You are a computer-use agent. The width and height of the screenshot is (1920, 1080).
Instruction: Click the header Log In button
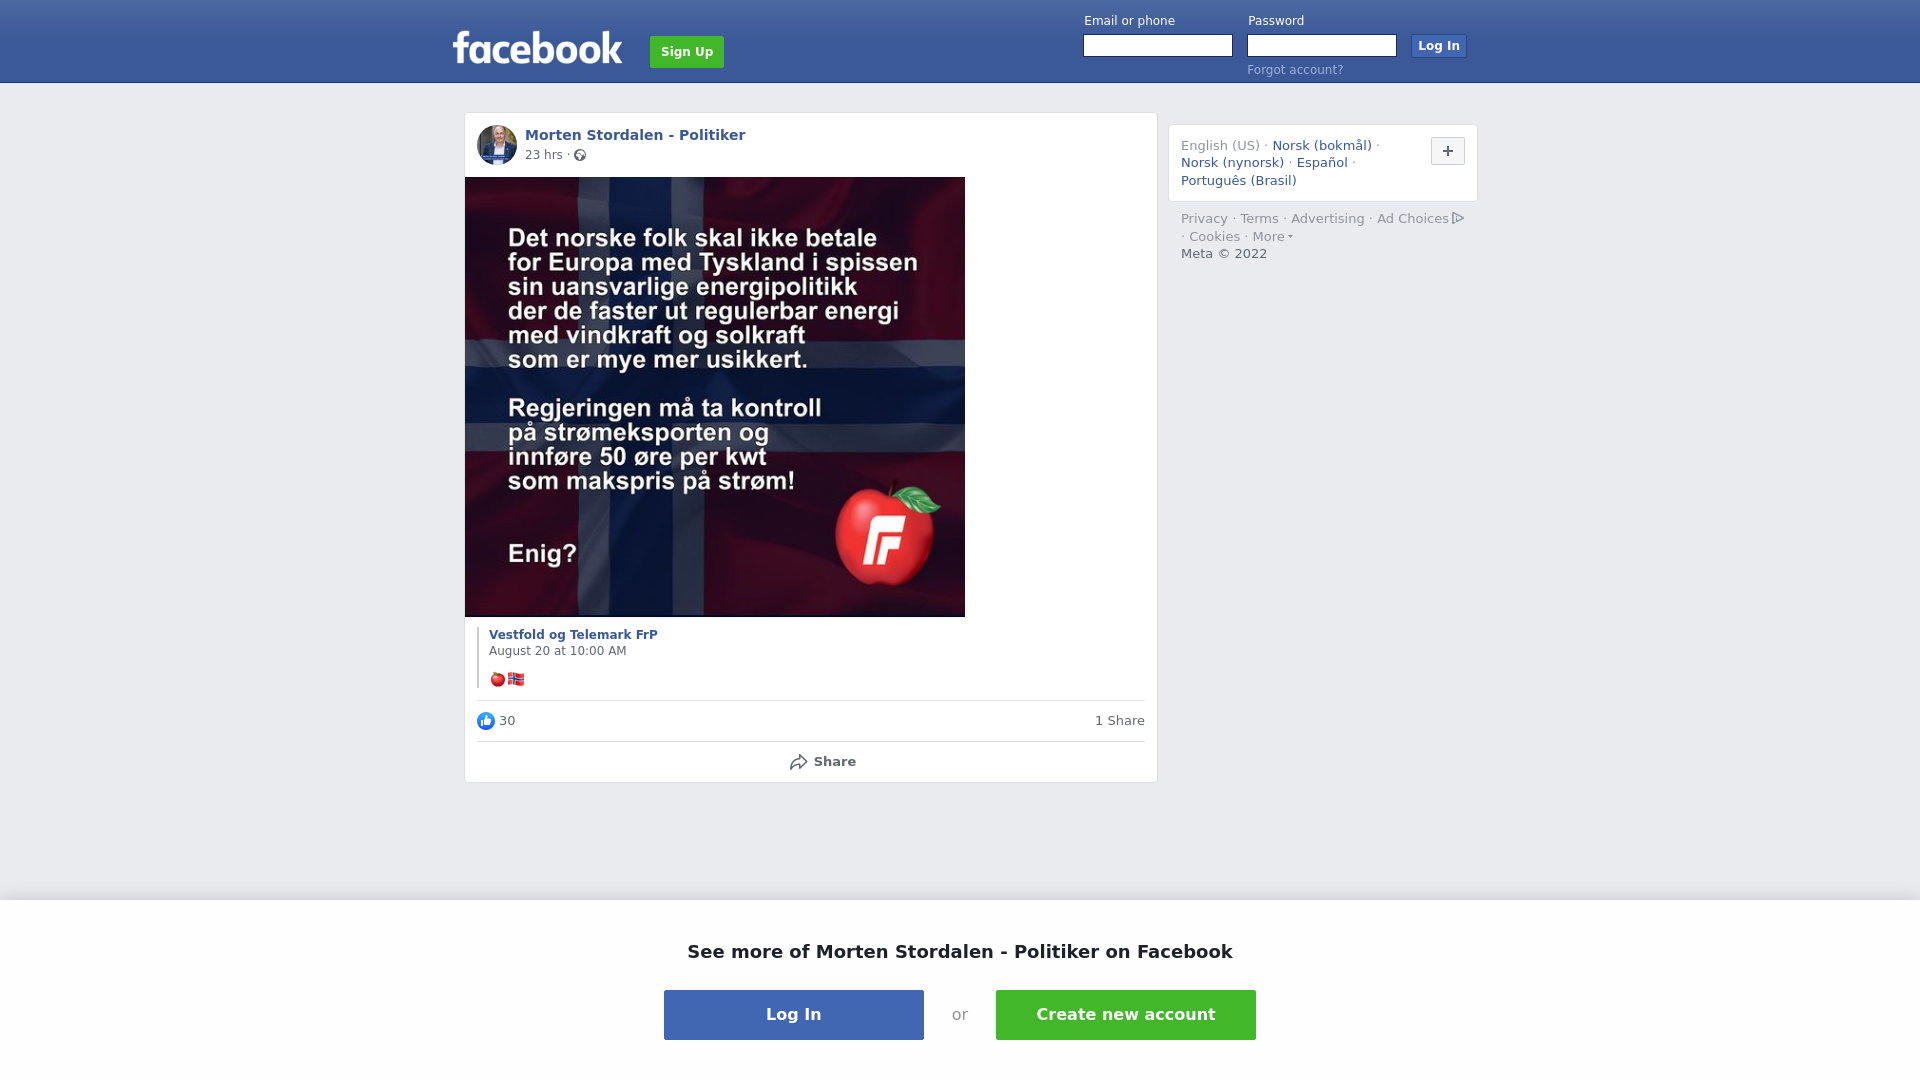(x=1439, y=46)
